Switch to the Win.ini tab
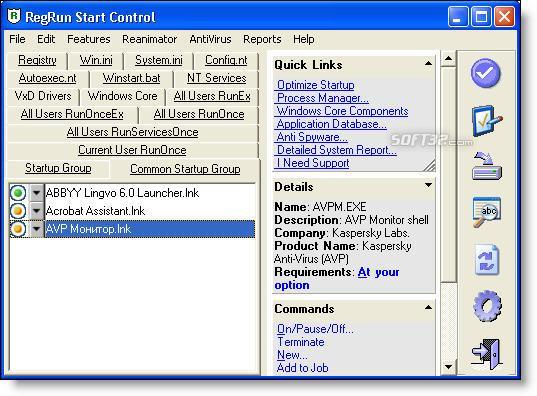The image size is (537, 396). click(96, 60)
